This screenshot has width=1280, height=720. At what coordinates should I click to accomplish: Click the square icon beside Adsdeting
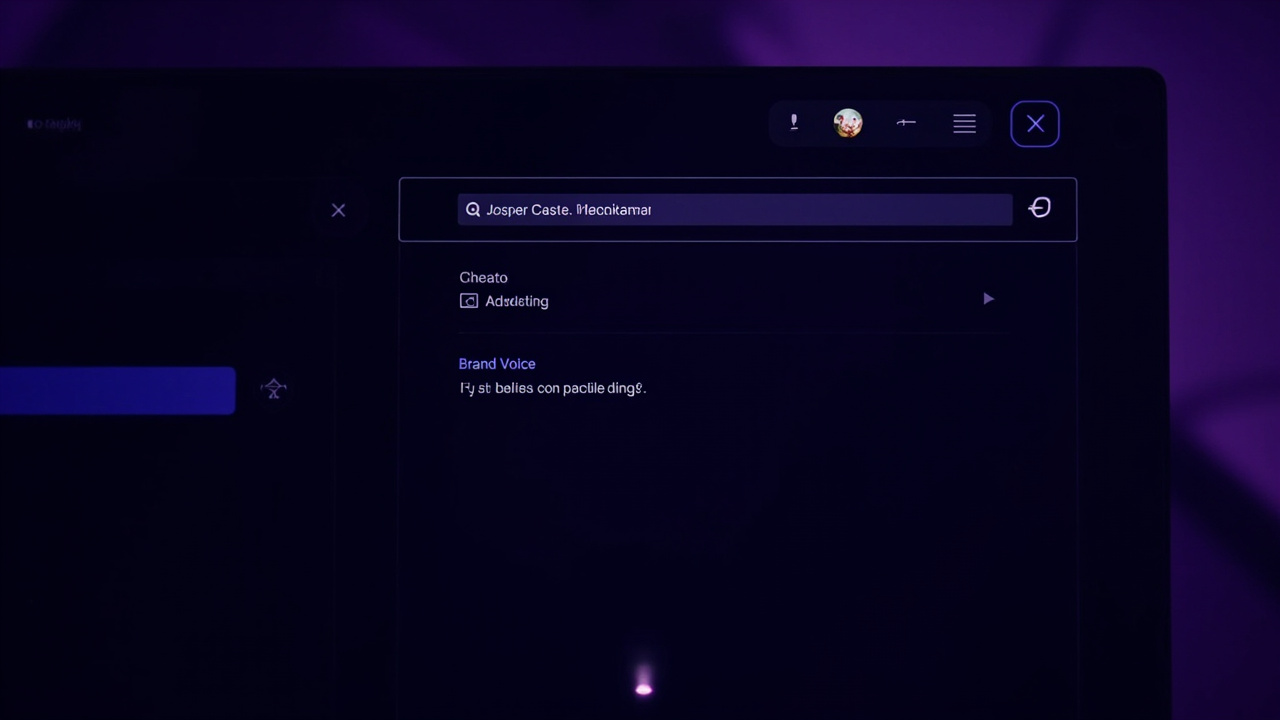[x=468, y=301]
